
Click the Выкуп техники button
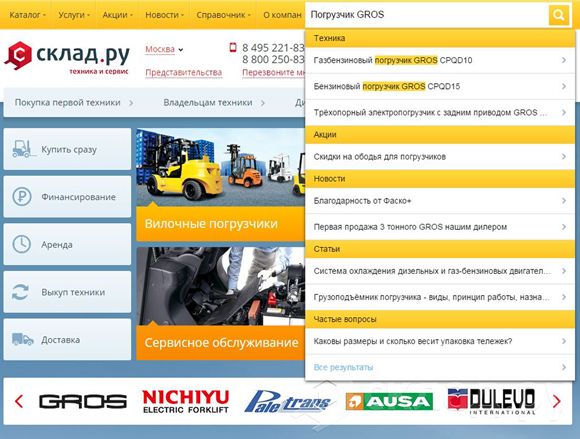tap(67, 292)
